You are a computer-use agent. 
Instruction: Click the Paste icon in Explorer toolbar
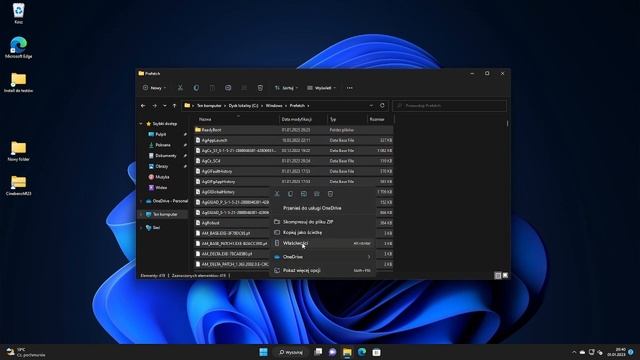212,88
